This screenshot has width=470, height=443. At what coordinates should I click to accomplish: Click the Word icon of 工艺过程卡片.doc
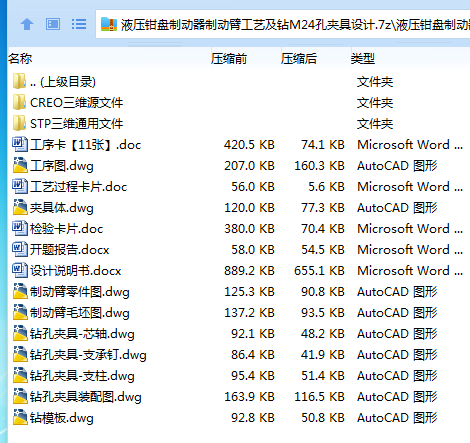click(20, 186)
